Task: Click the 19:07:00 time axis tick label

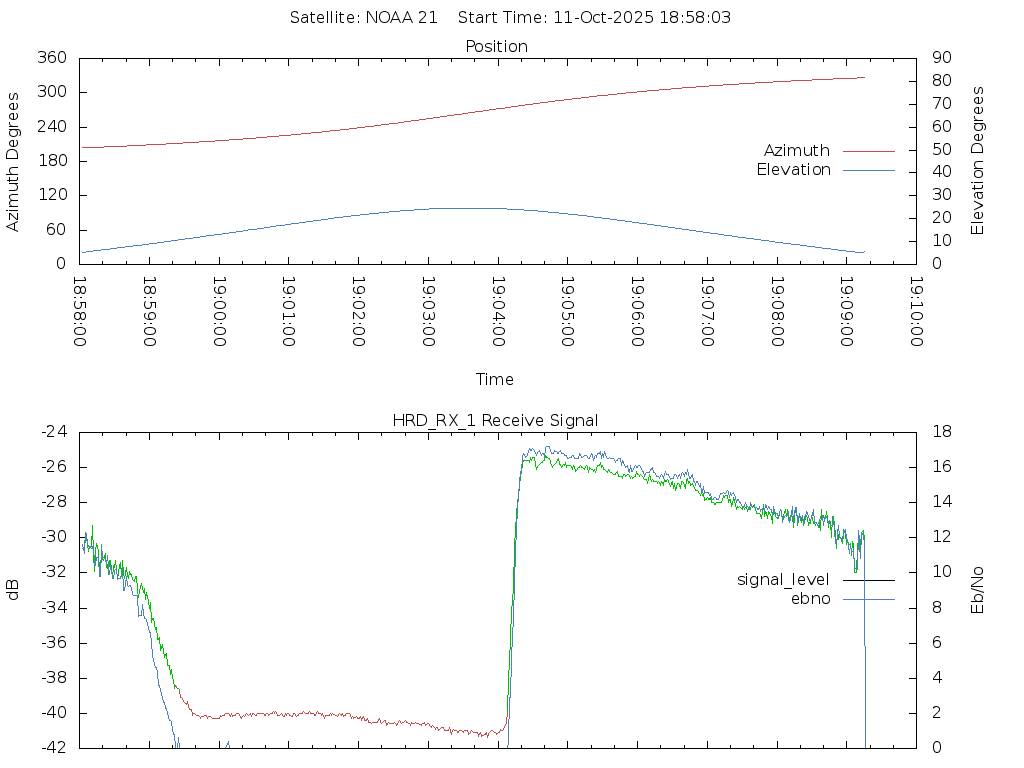Action: pyautogui.click(x=706, y=312)
